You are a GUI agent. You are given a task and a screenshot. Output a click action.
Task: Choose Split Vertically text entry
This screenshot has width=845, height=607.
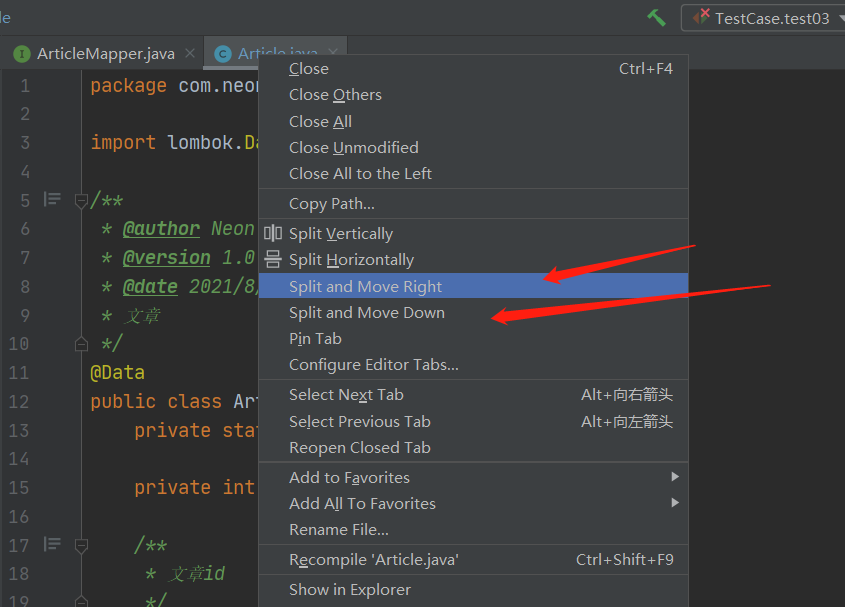pos(341,234)
